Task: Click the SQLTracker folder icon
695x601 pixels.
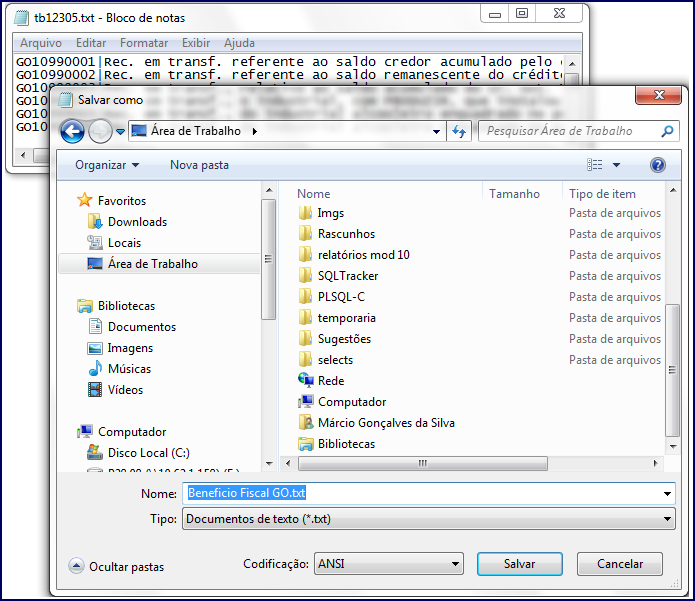Action: pos(305,276)
